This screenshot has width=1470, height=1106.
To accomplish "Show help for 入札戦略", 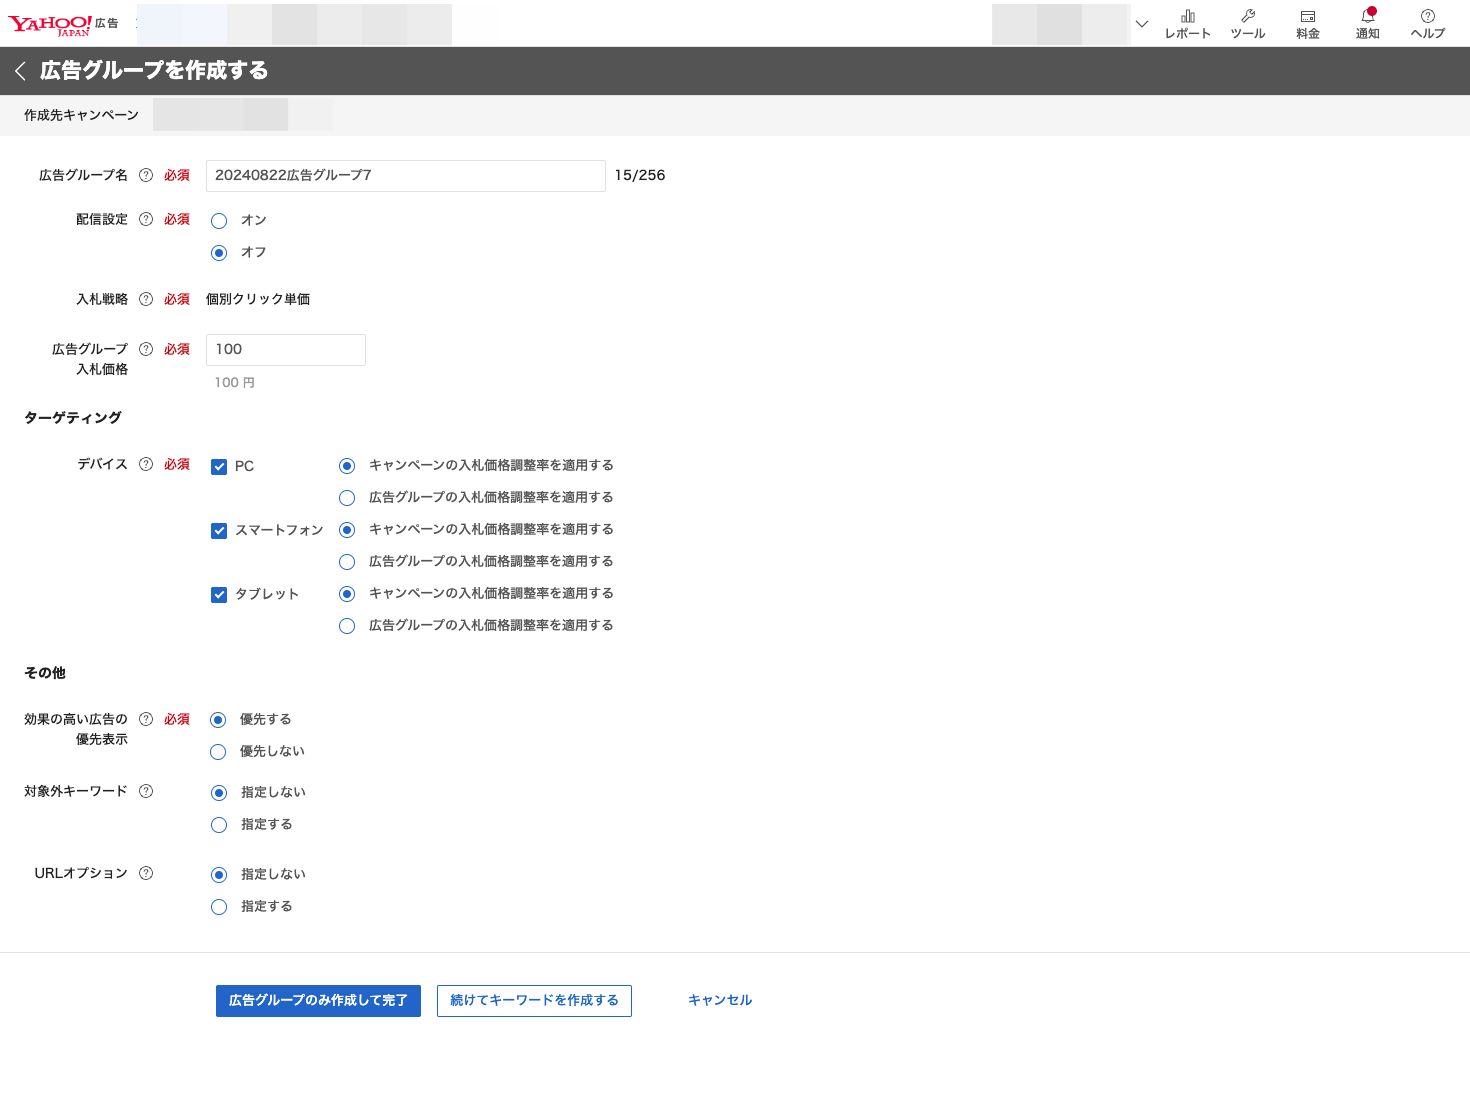I will pos(146,299).
